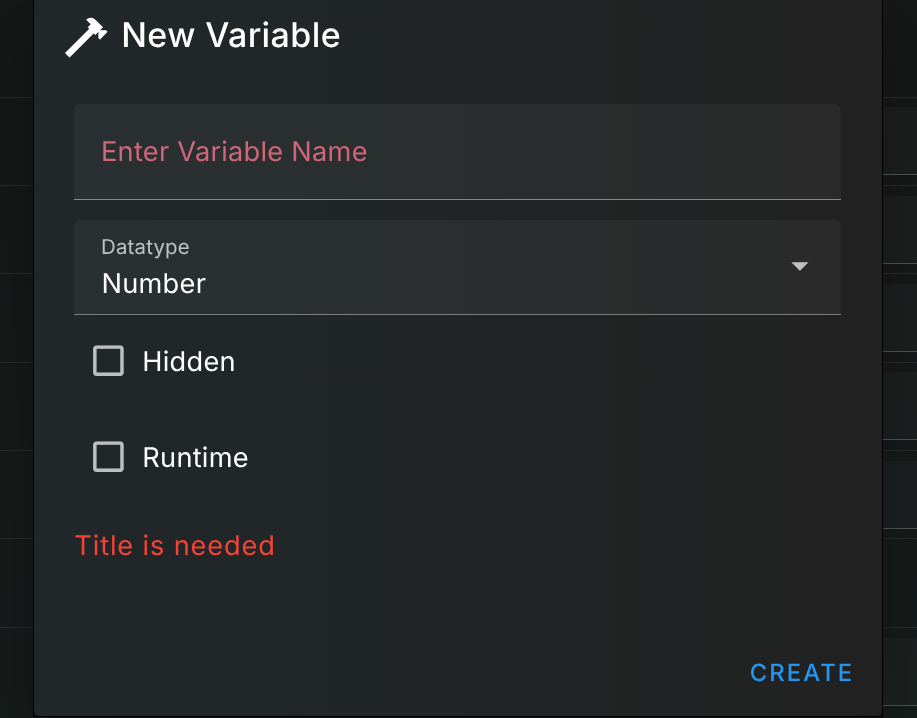Click the dropdown arrow in Datatype field

click(799, 266)
